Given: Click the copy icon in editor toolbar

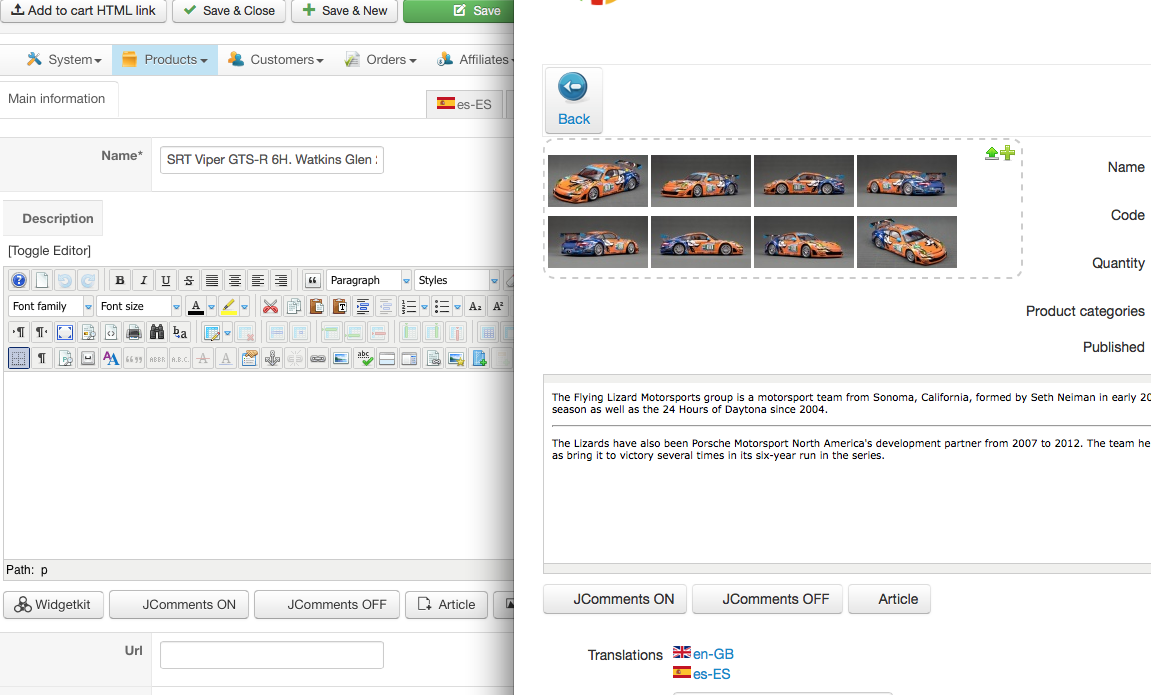Looking at the screenshot, I should click(294, 306).
